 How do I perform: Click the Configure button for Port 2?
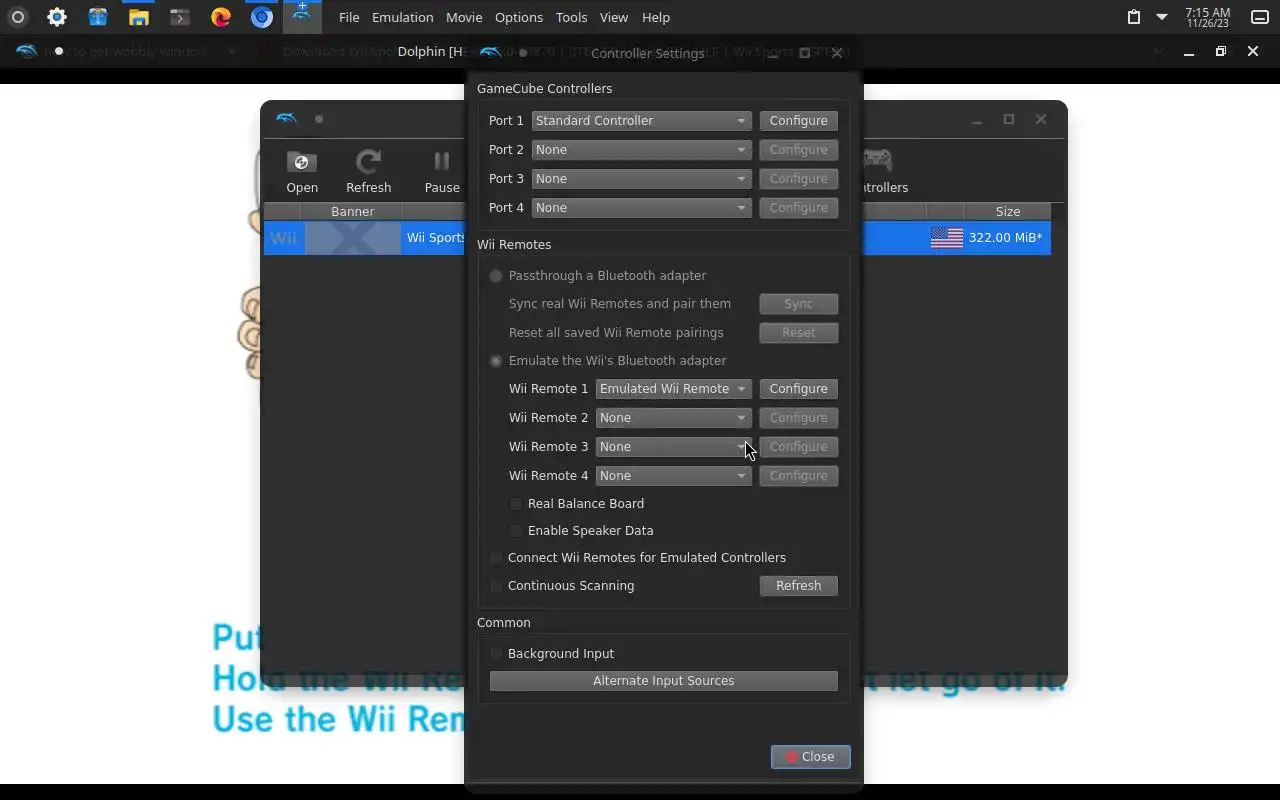click(x=798, y=149)
